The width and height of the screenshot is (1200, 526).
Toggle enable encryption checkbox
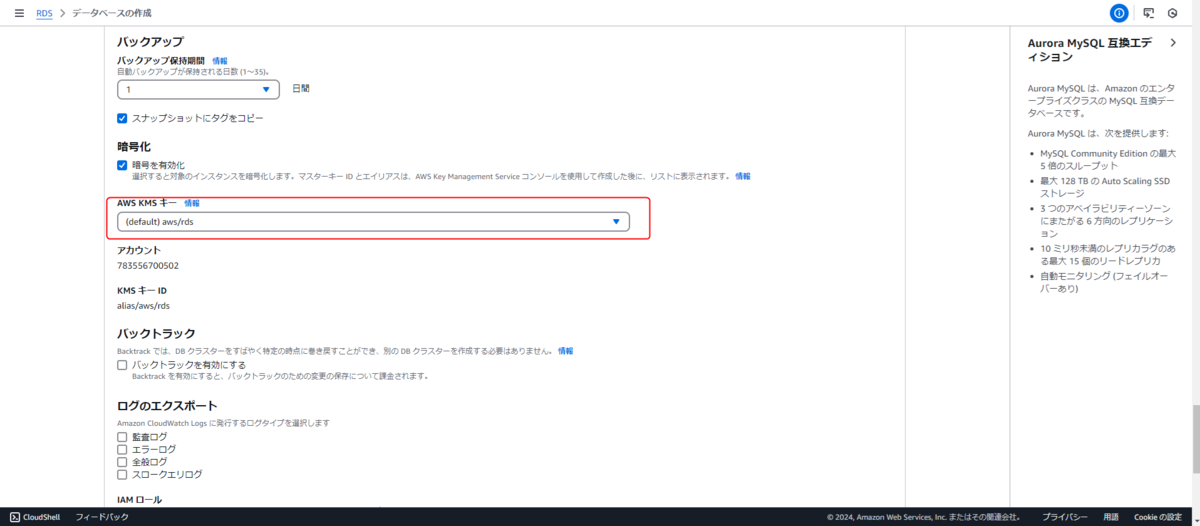click(x=122, y=164)
